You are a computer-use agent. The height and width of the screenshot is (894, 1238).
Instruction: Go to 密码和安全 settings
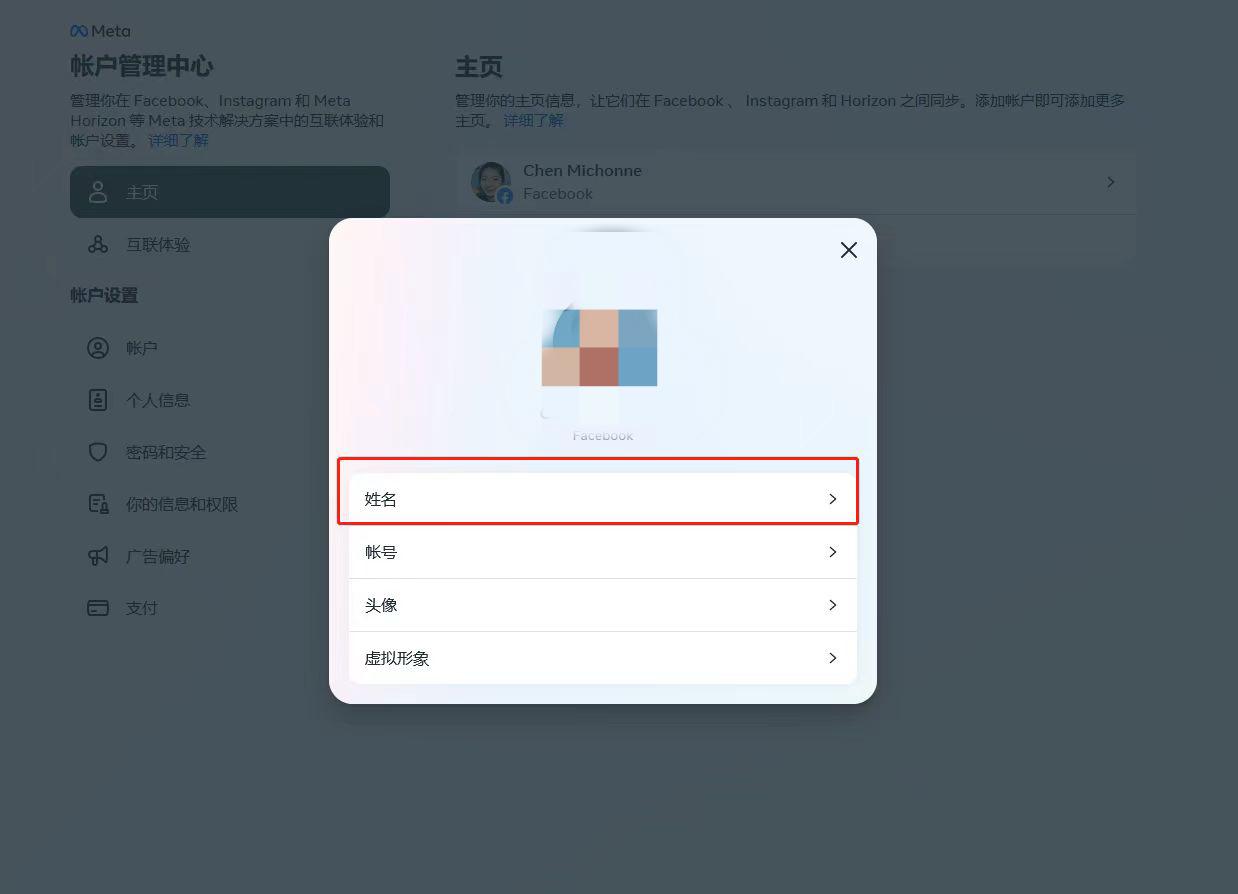[166, 452]
